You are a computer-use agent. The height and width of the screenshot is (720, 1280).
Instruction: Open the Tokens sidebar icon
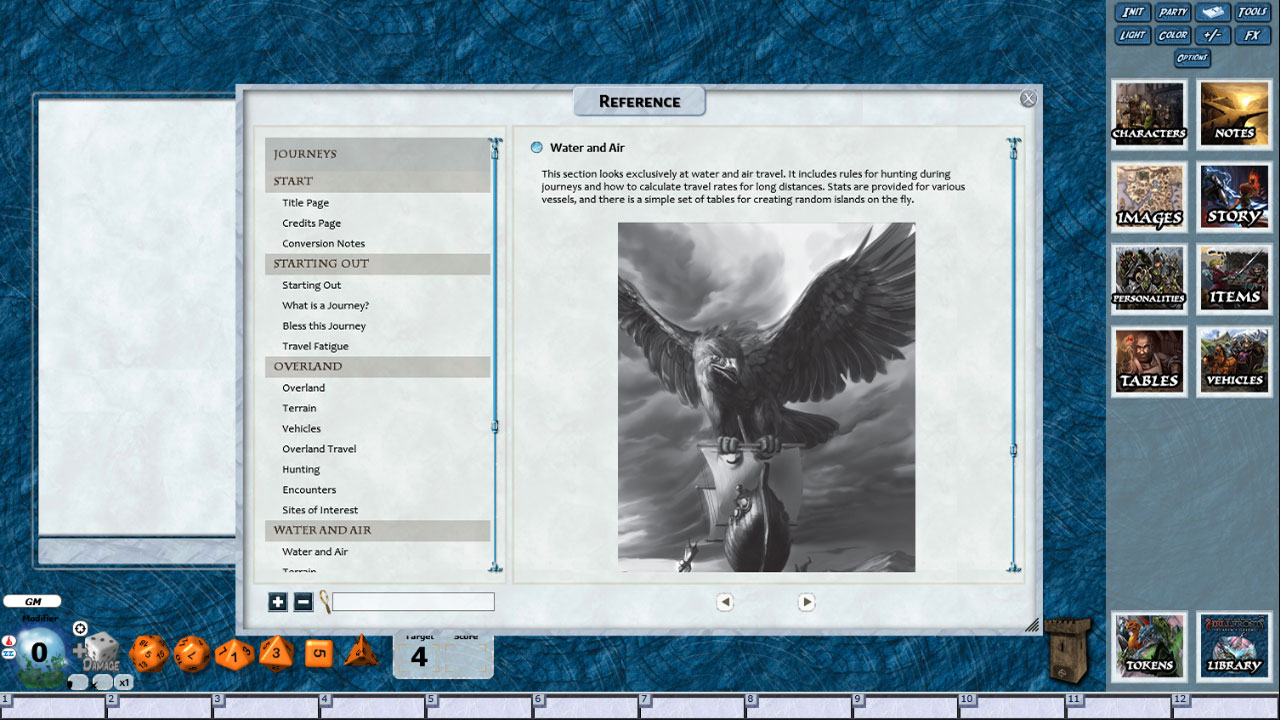click(1149, 646)
